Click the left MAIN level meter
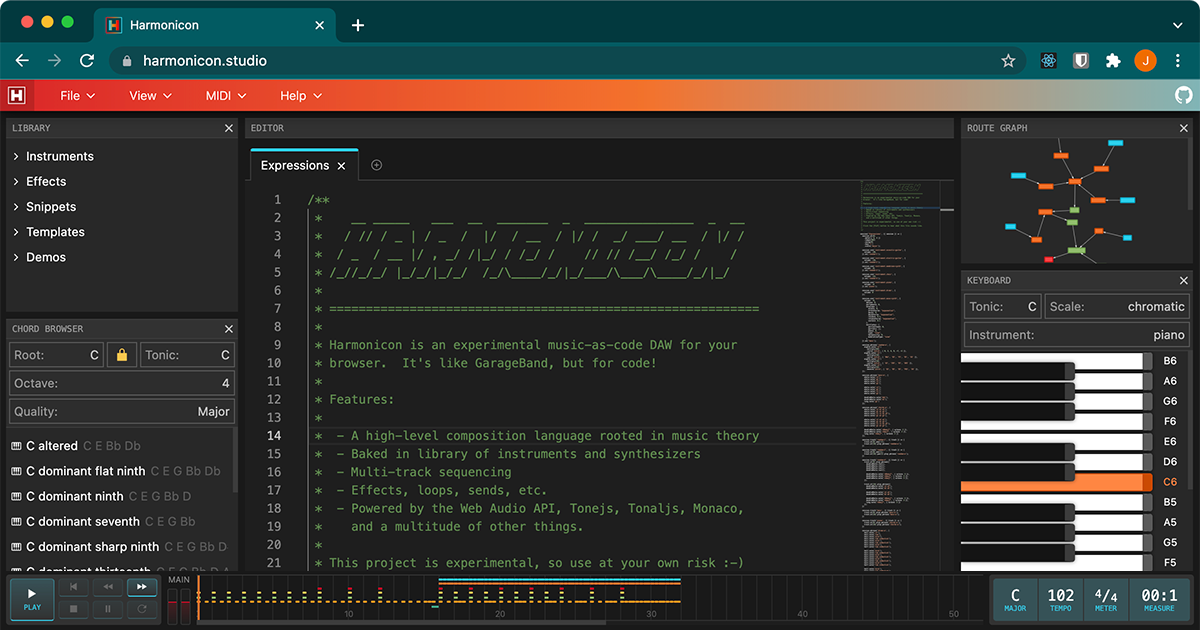The height and width of the screenshot is (630, 1200). pos(172,606)
